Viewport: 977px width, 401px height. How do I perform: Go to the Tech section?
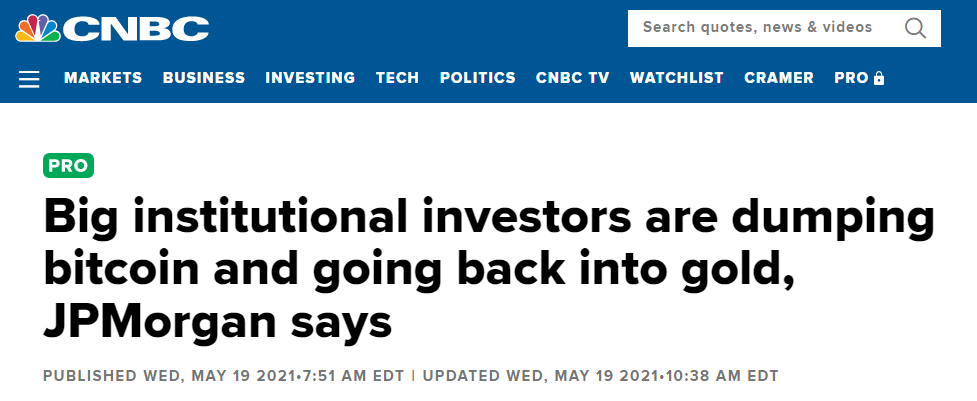398,78
